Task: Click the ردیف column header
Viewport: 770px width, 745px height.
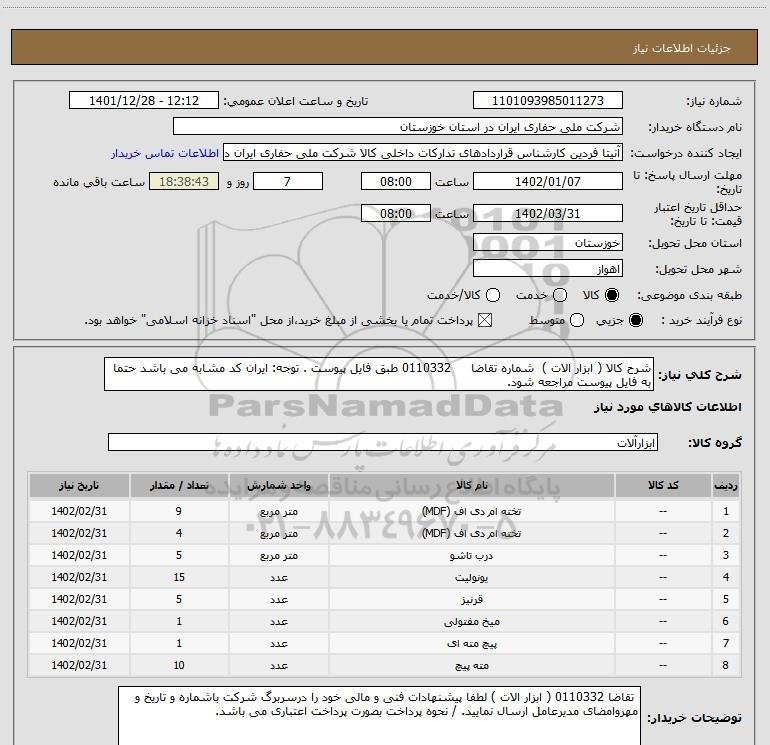Action: tap(726, 485)
